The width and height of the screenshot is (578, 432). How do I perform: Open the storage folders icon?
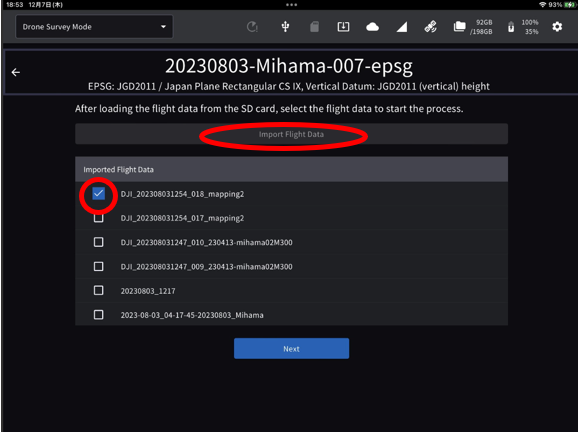tap(459, 27)
